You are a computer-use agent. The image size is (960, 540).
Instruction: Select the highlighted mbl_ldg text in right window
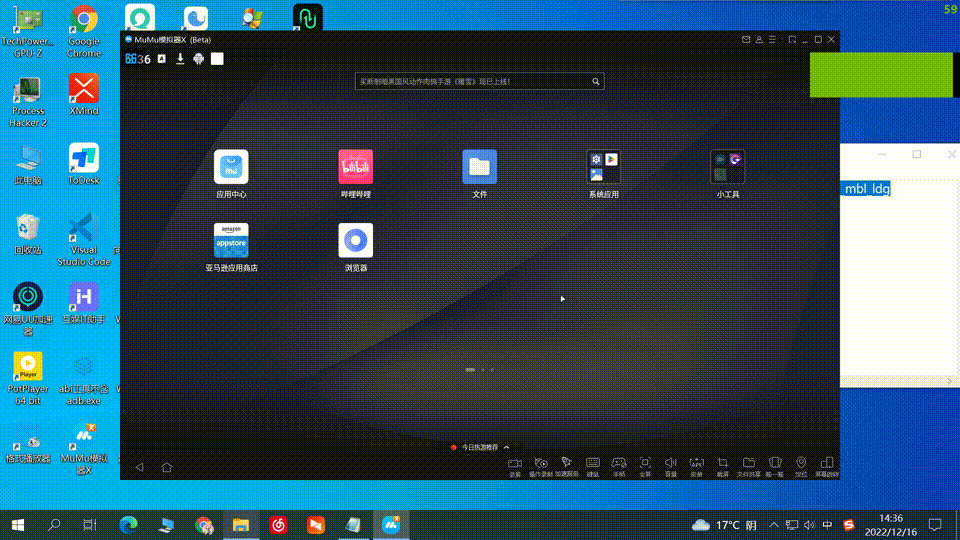[866, 189]
